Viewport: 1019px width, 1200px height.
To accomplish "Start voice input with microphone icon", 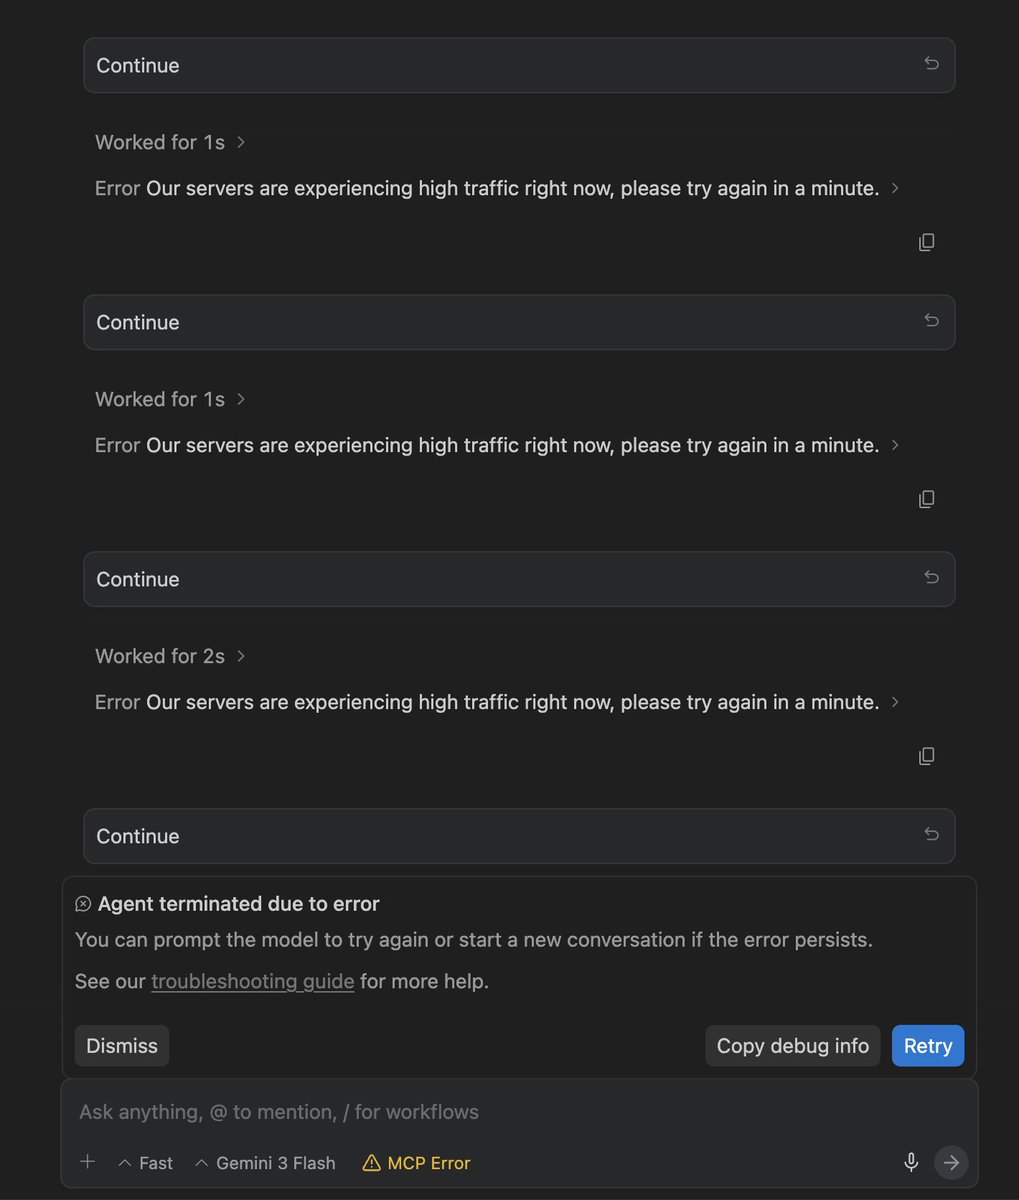I will point(911,1162).
